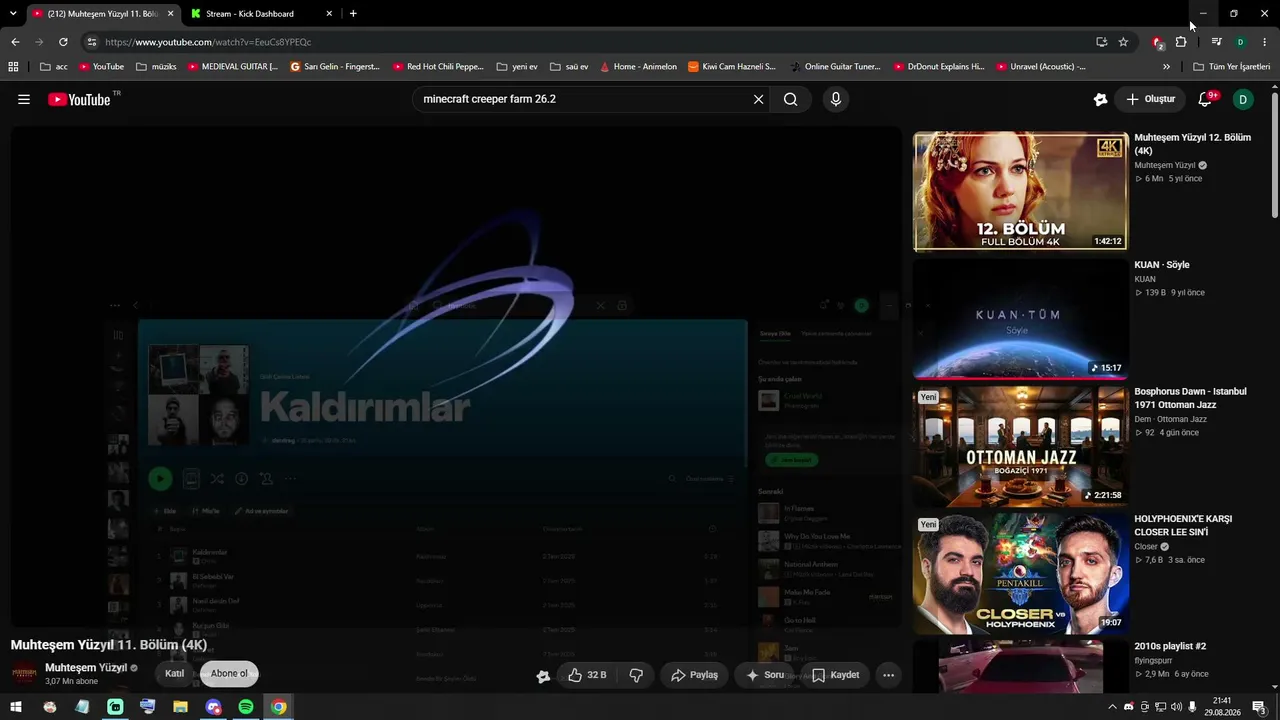Go back to the previous page

coord(15,42)
